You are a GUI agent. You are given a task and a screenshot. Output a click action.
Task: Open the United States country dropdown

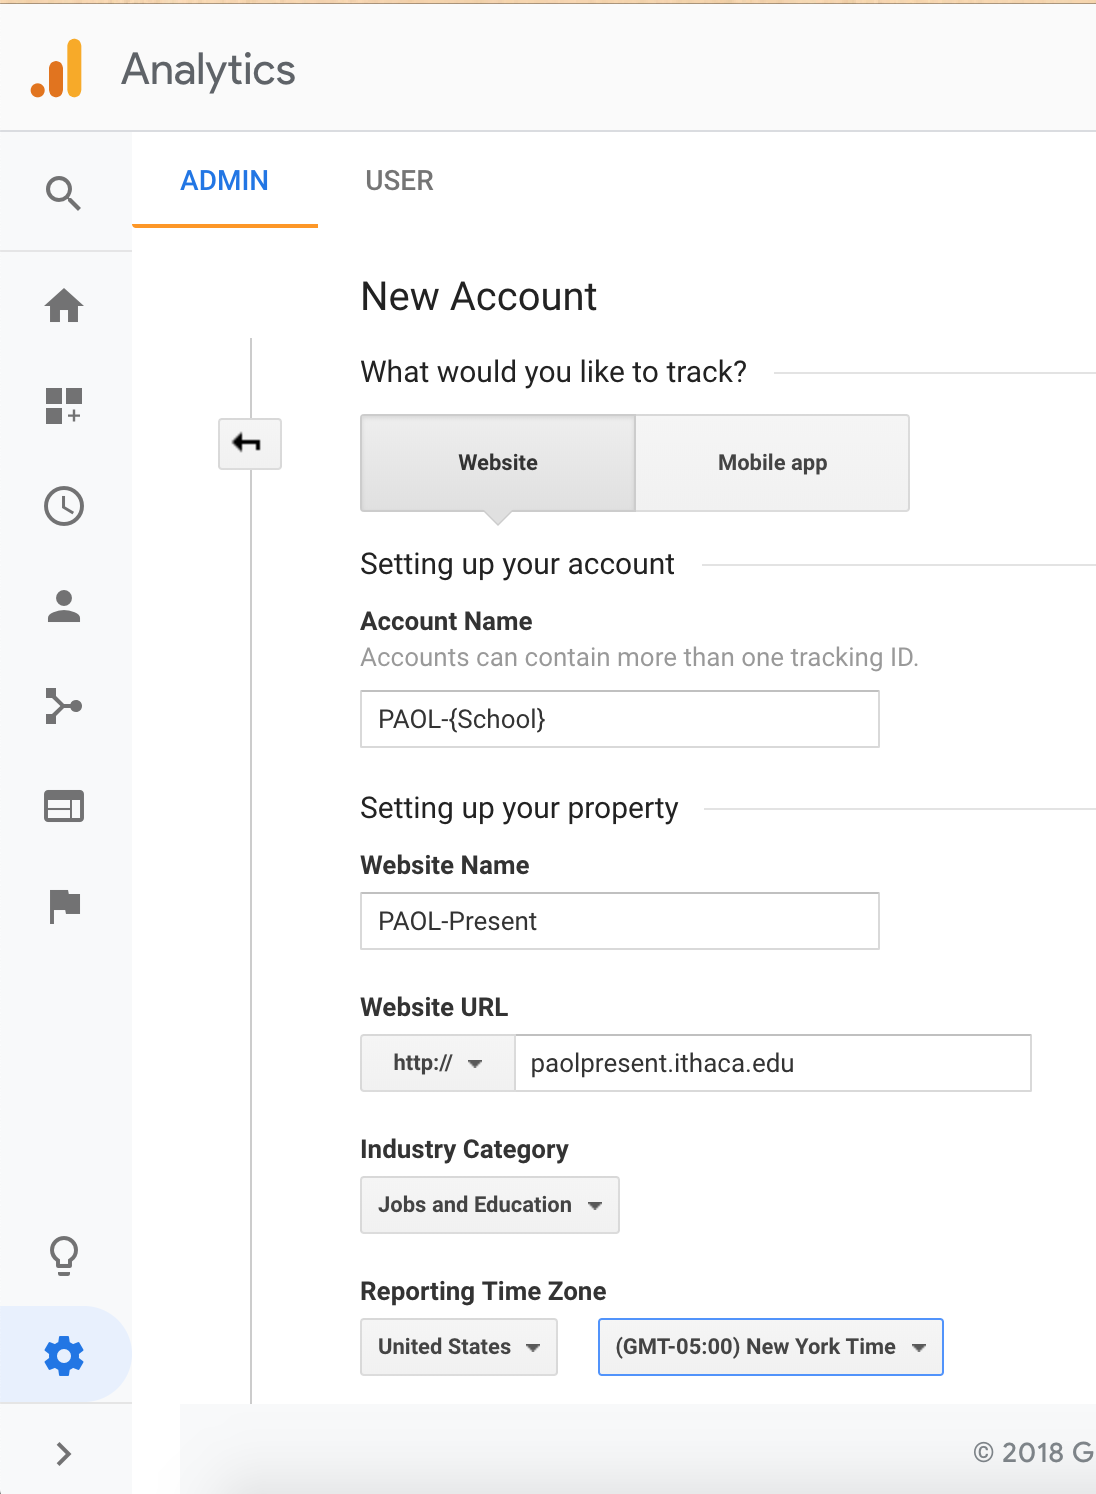(458, 1347)
